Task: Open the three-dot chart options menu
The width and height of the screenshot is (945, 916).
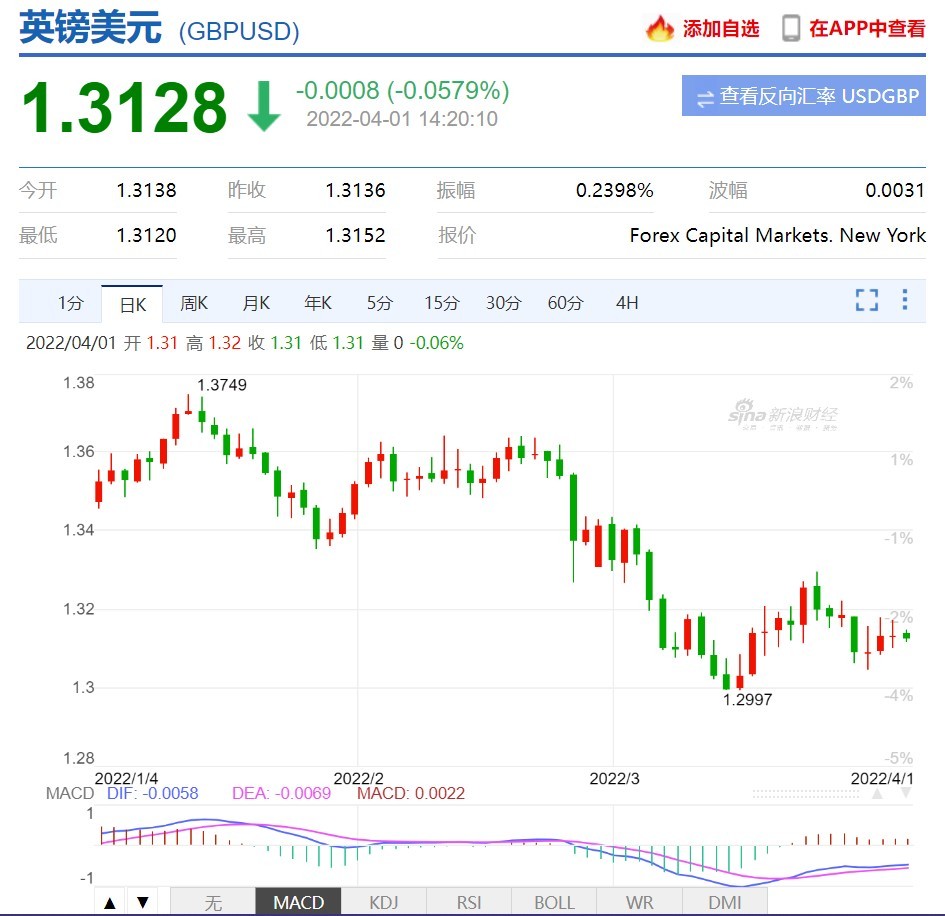Action: pos(905,300)
